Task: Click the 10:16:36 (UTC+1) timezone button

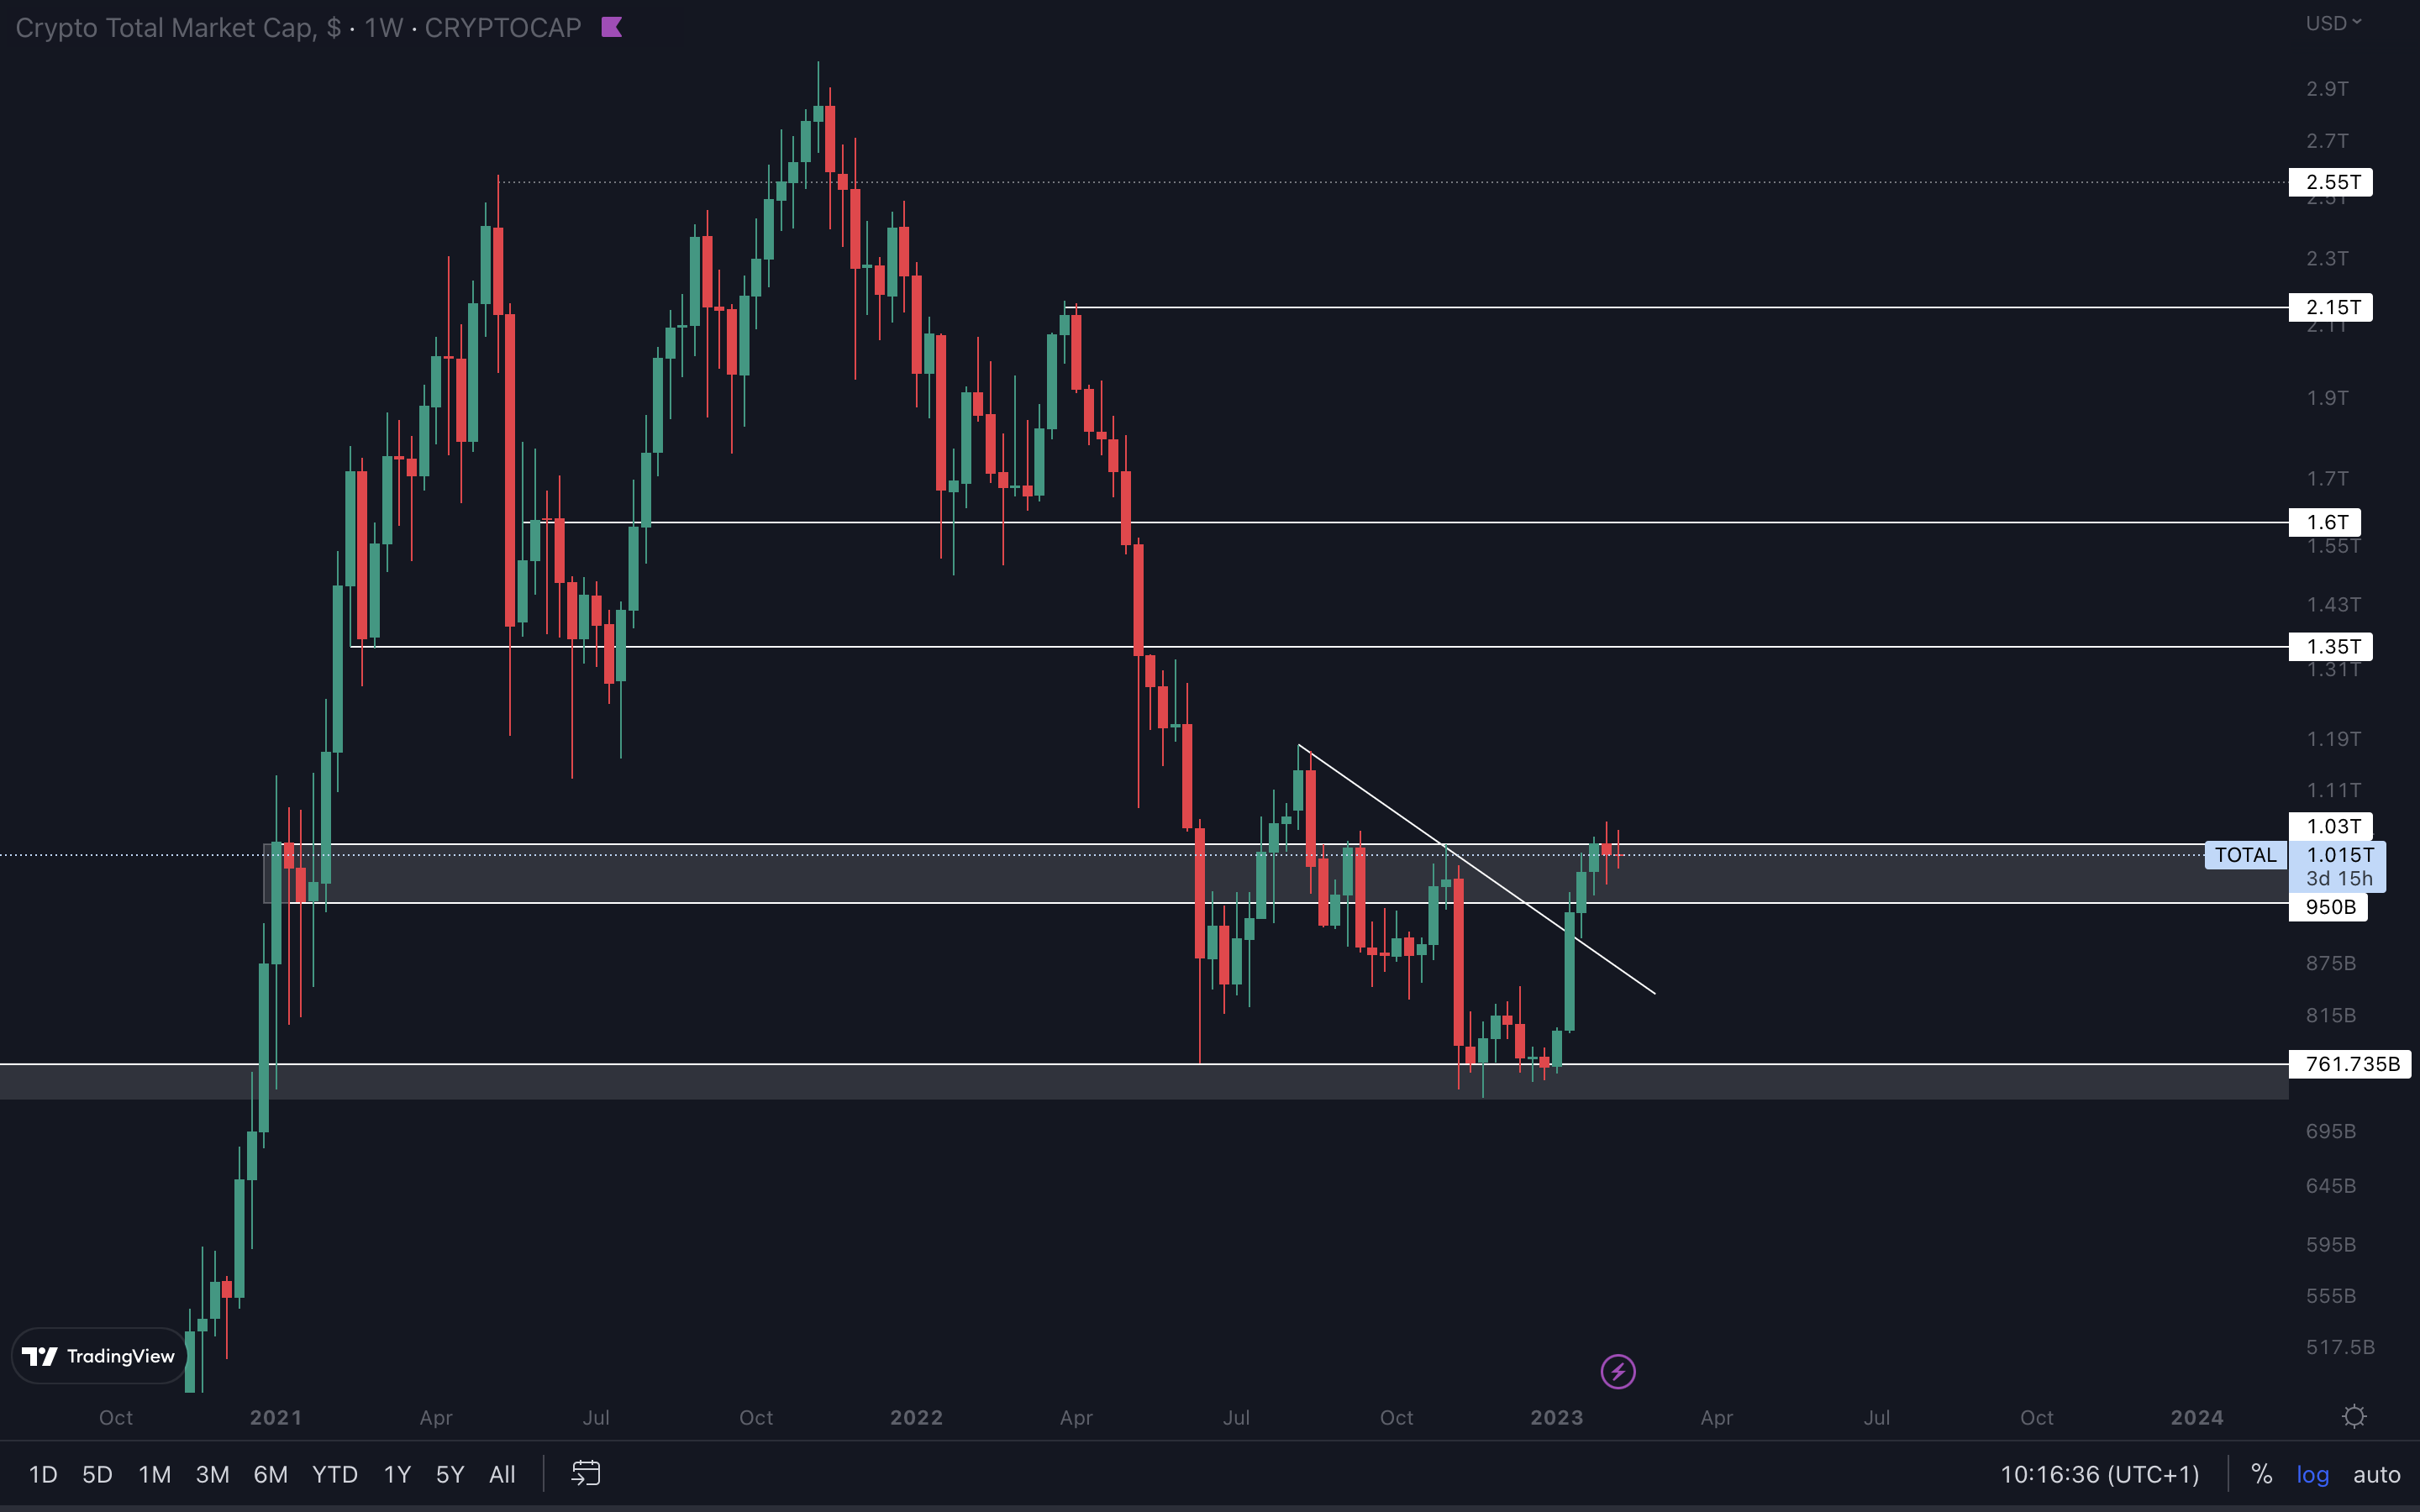Action: 2099,1474
